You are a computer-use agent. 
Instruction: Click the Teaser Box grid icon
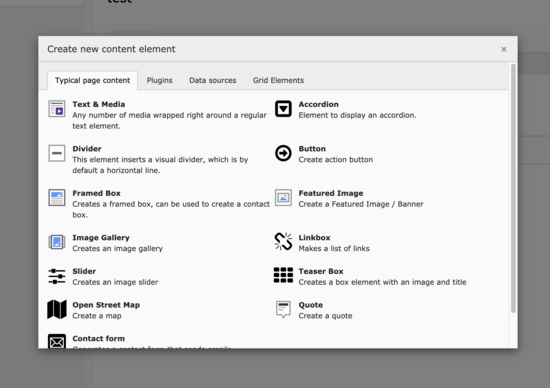tap(283, 275)
